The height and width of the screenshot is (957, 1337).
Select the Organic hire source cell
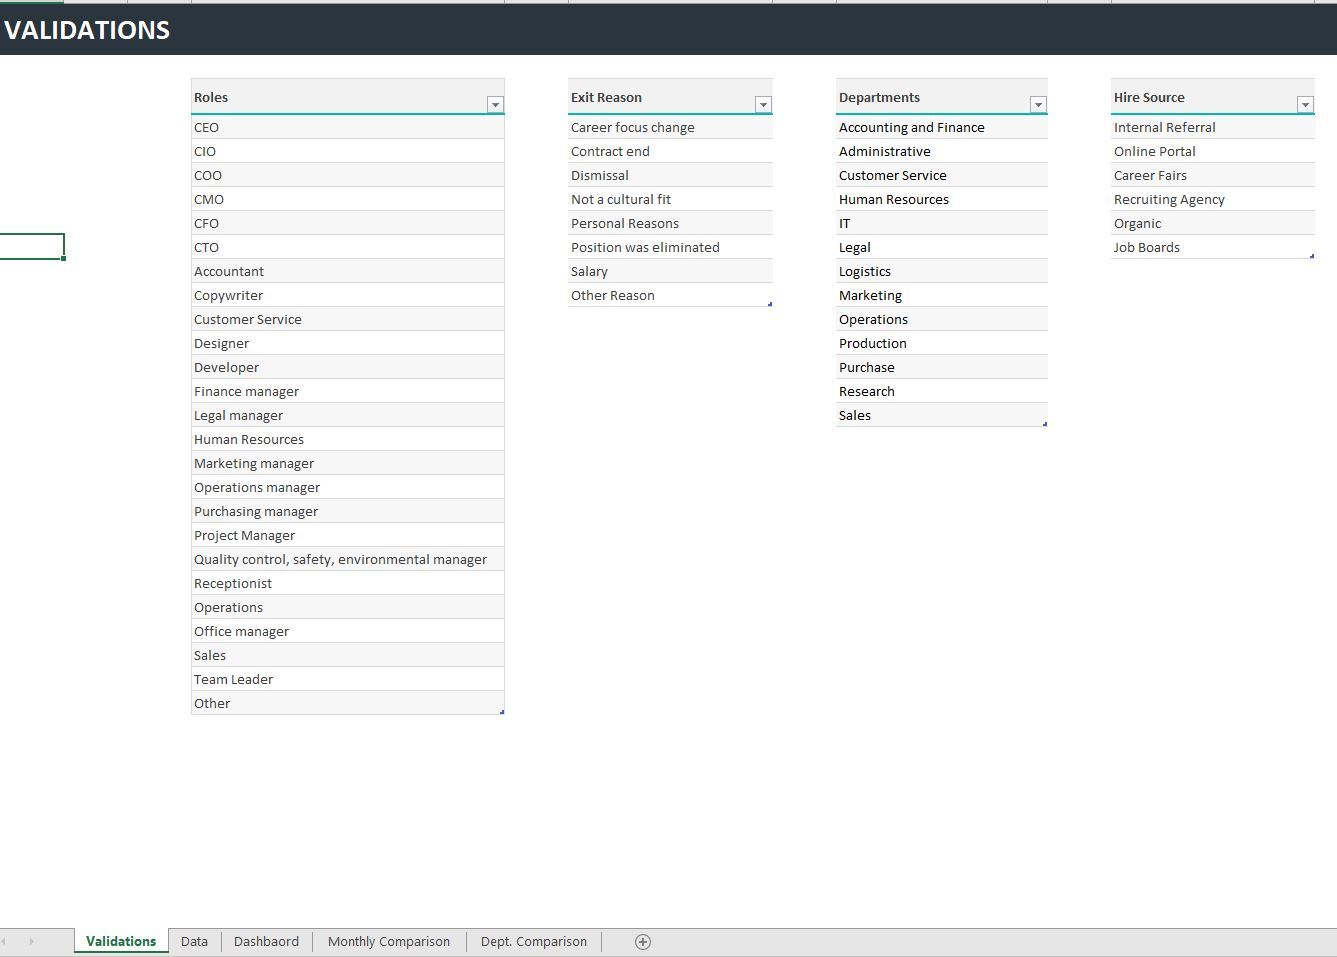click(x=1213, y=223)
